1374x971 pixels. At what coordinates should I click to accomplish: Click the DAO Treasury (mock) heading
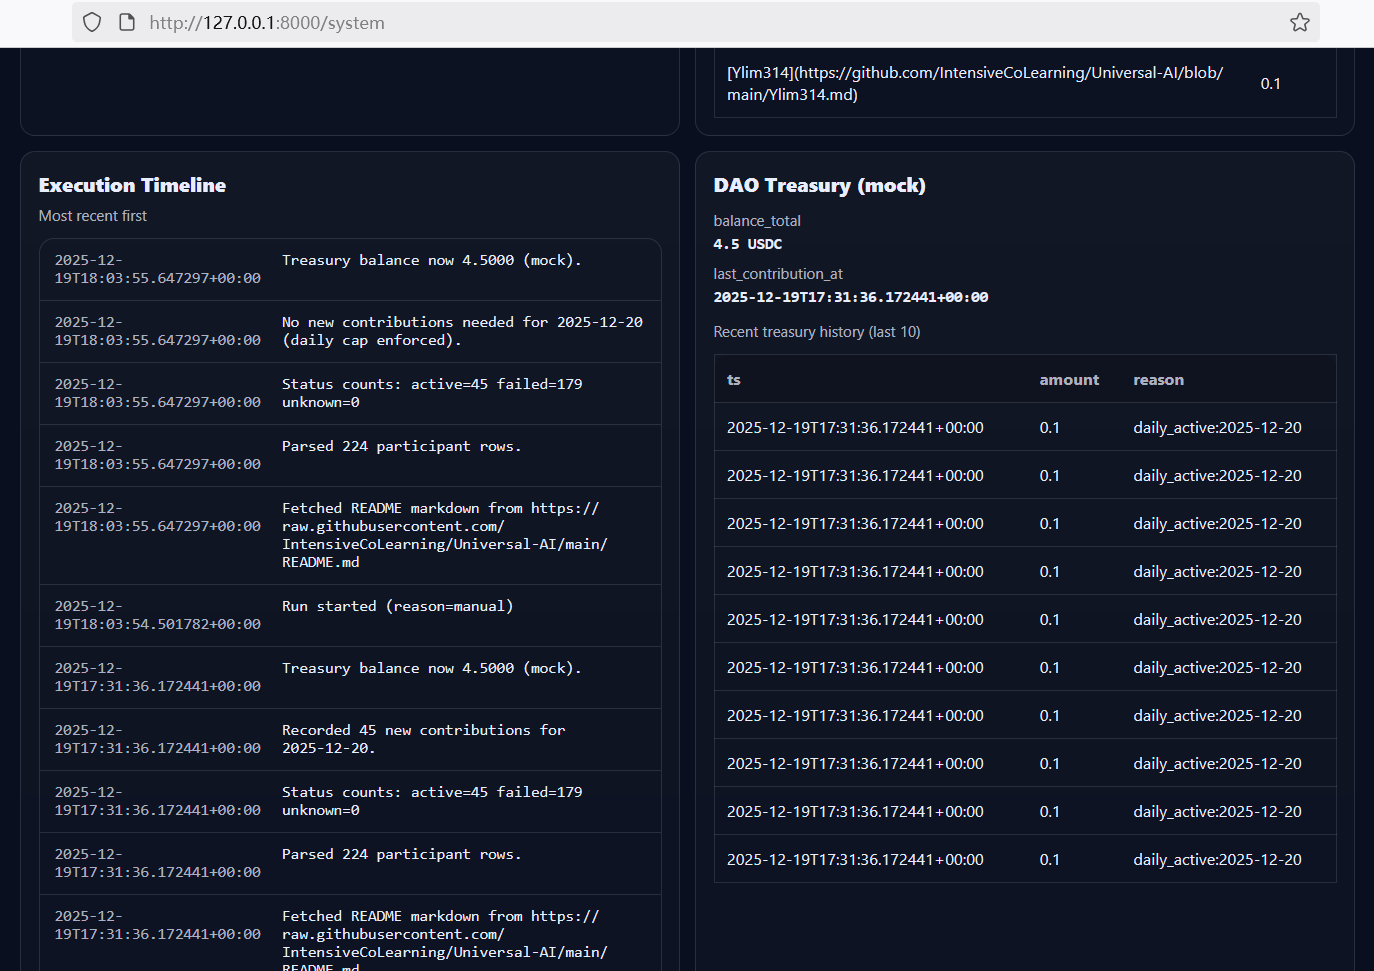coord(819,185)
